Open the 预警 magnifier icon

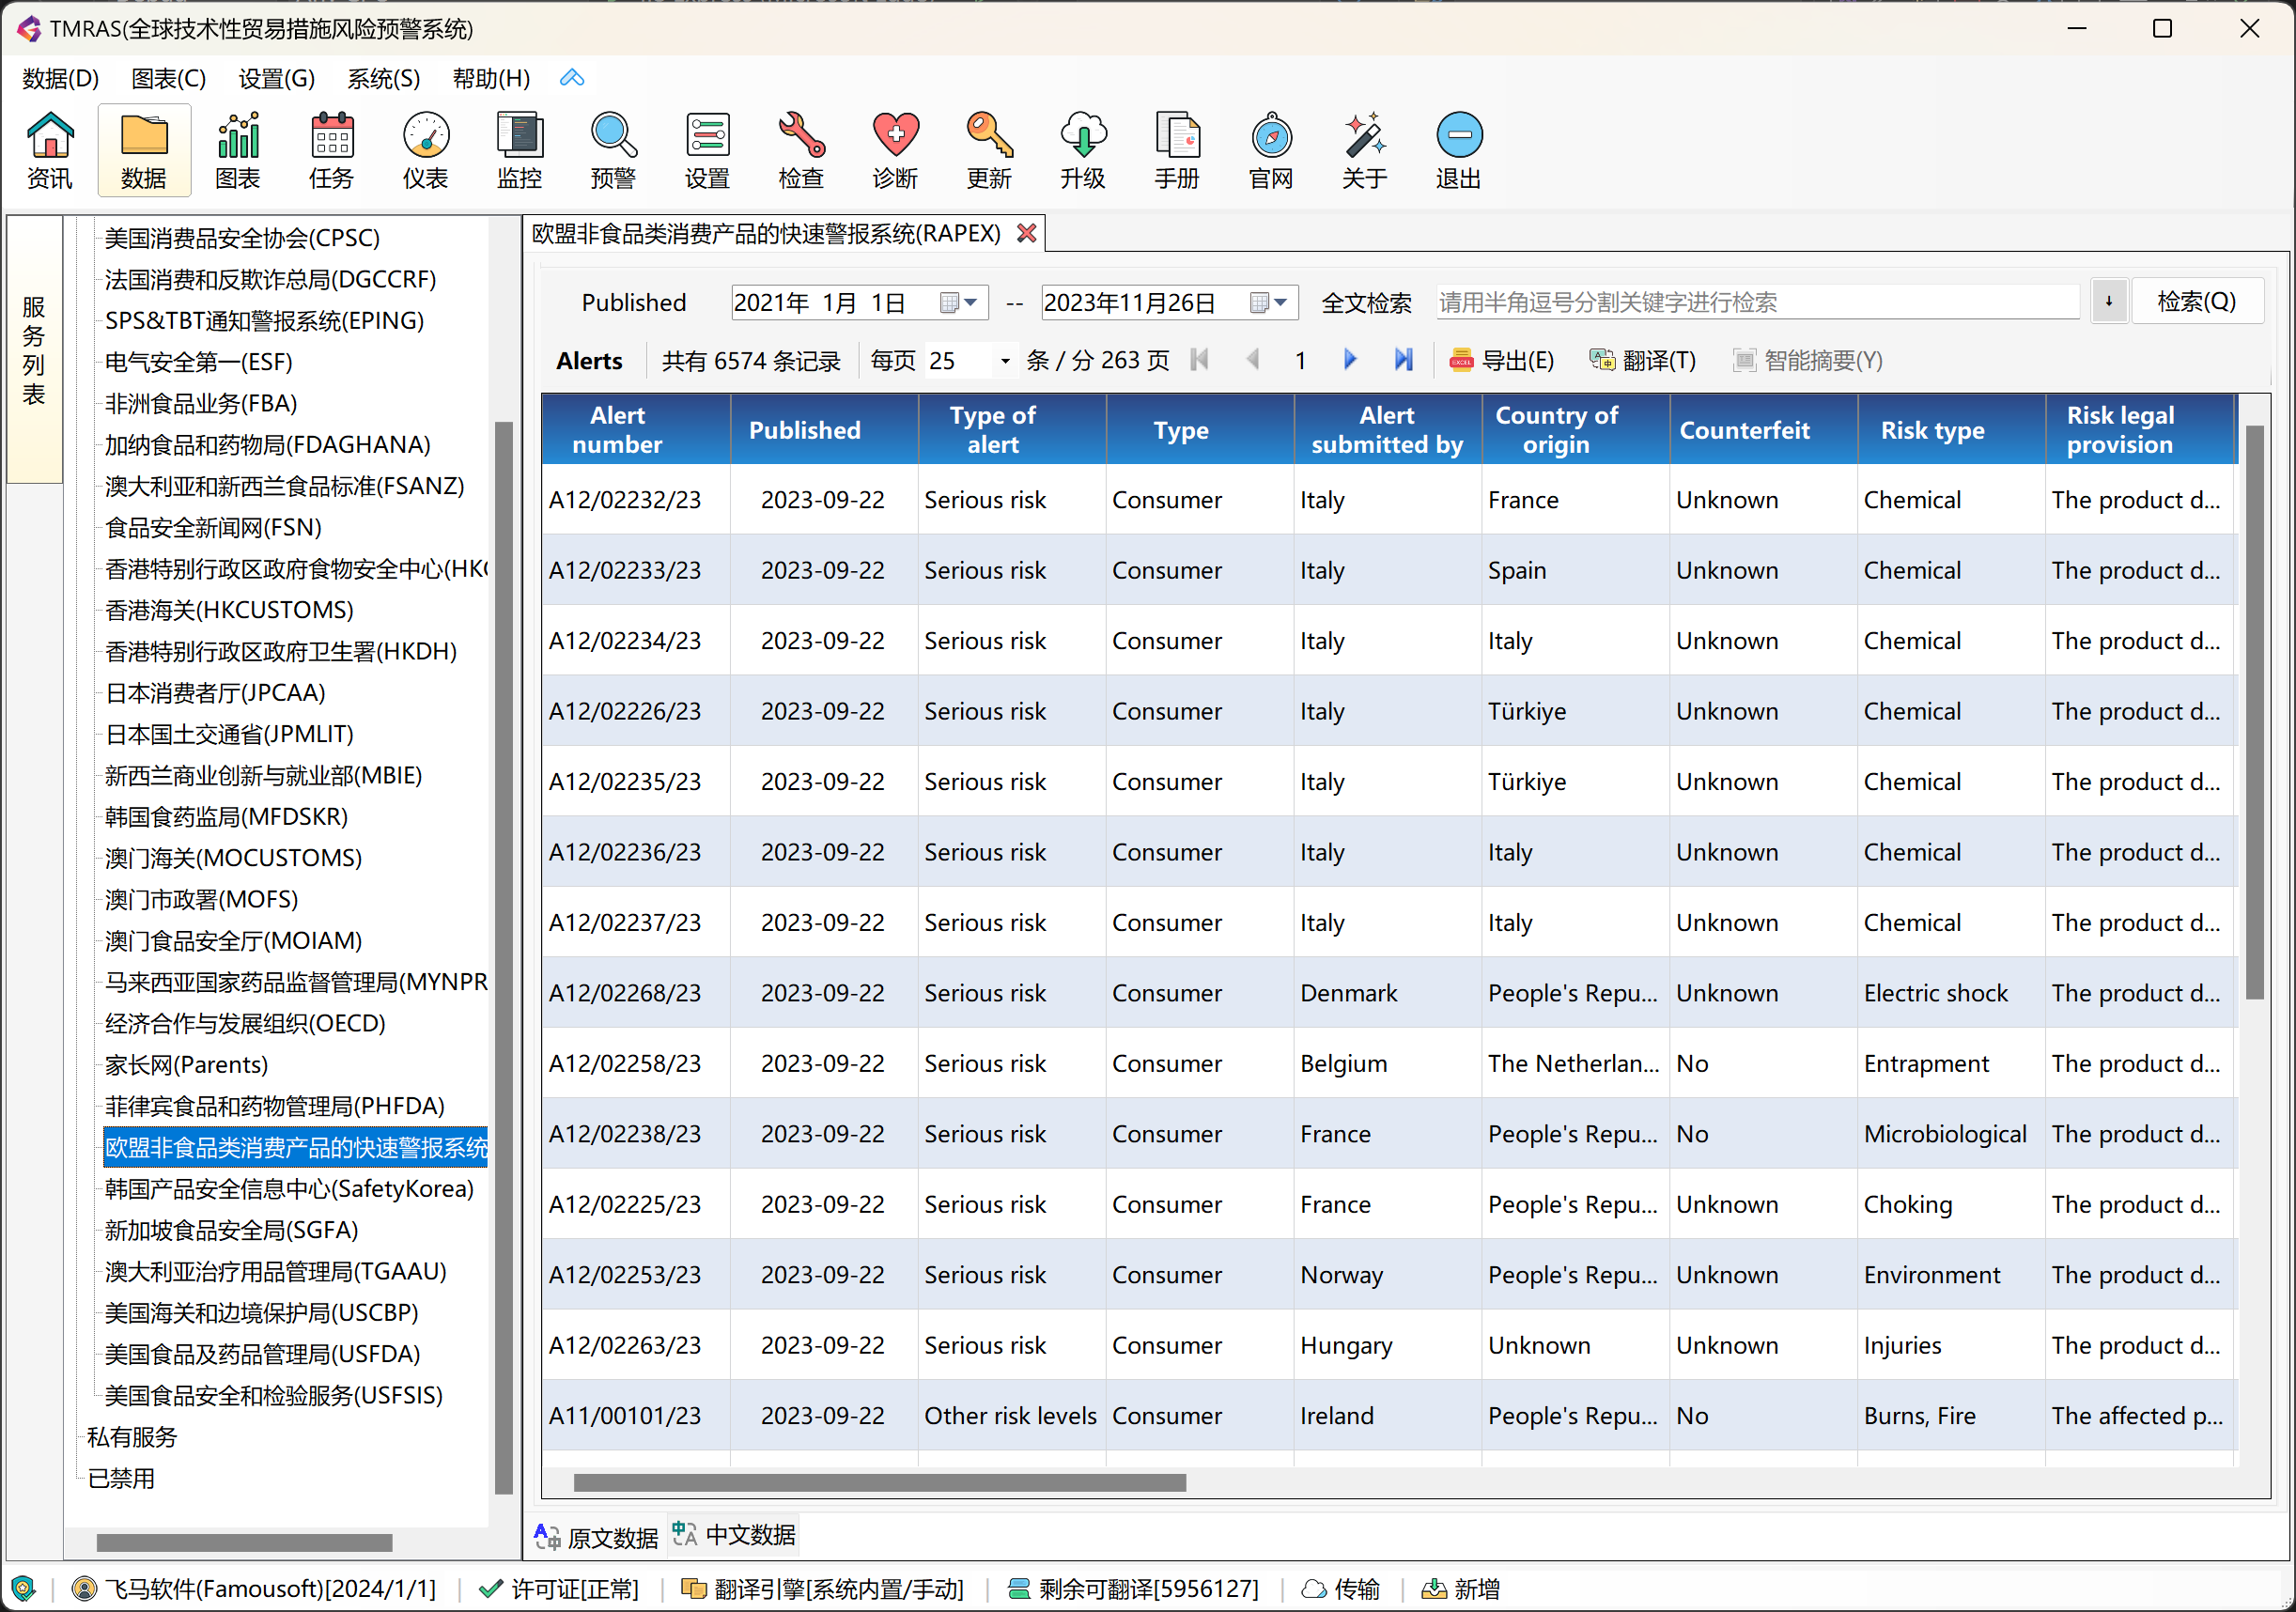pyautogui.click(x=613, y=150)
